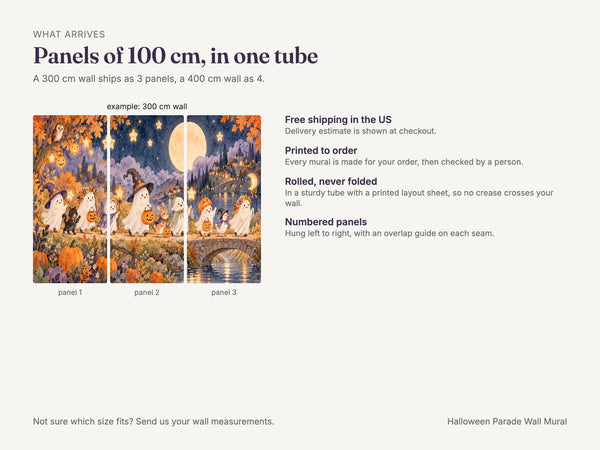Click the 'Delivery estimate is shown at checkout' text
The image size is (600, 450).
[360, 131]
